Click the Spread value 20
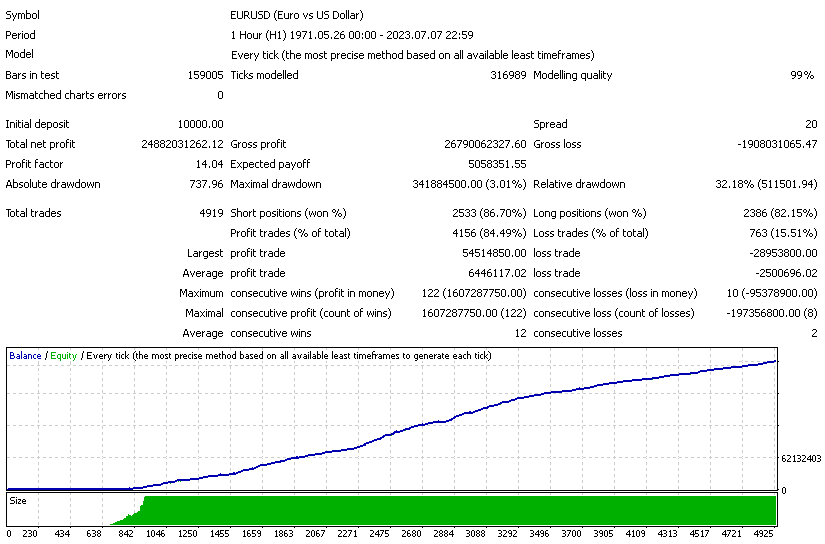Viewport: 825px width, 544px height. pyautogui.click(x=811, y=124)
